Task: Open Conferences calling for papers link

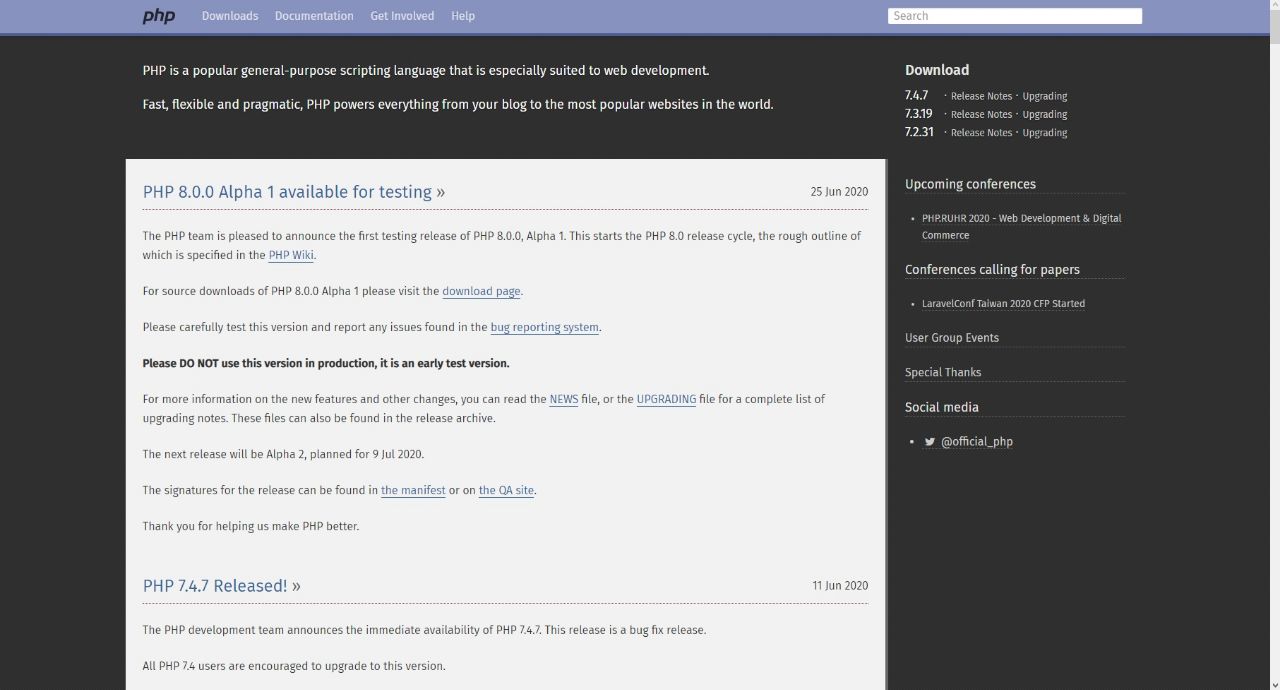Action: (x=992, y=269)
